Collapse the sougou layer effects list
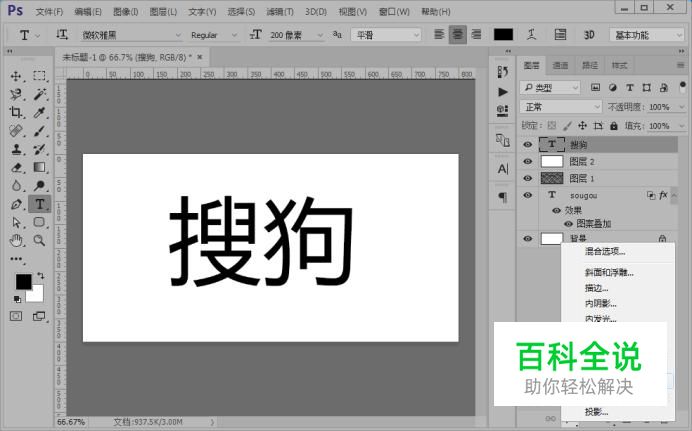 coord(674,195)
